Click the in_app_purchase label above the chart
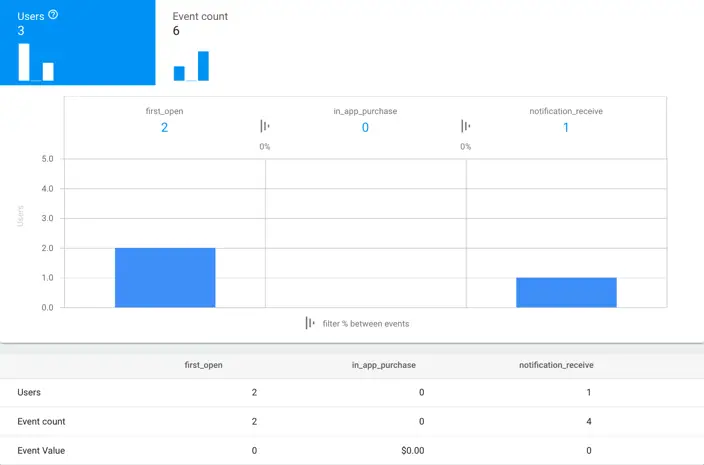704x465 pixels. tap(365, 111)
